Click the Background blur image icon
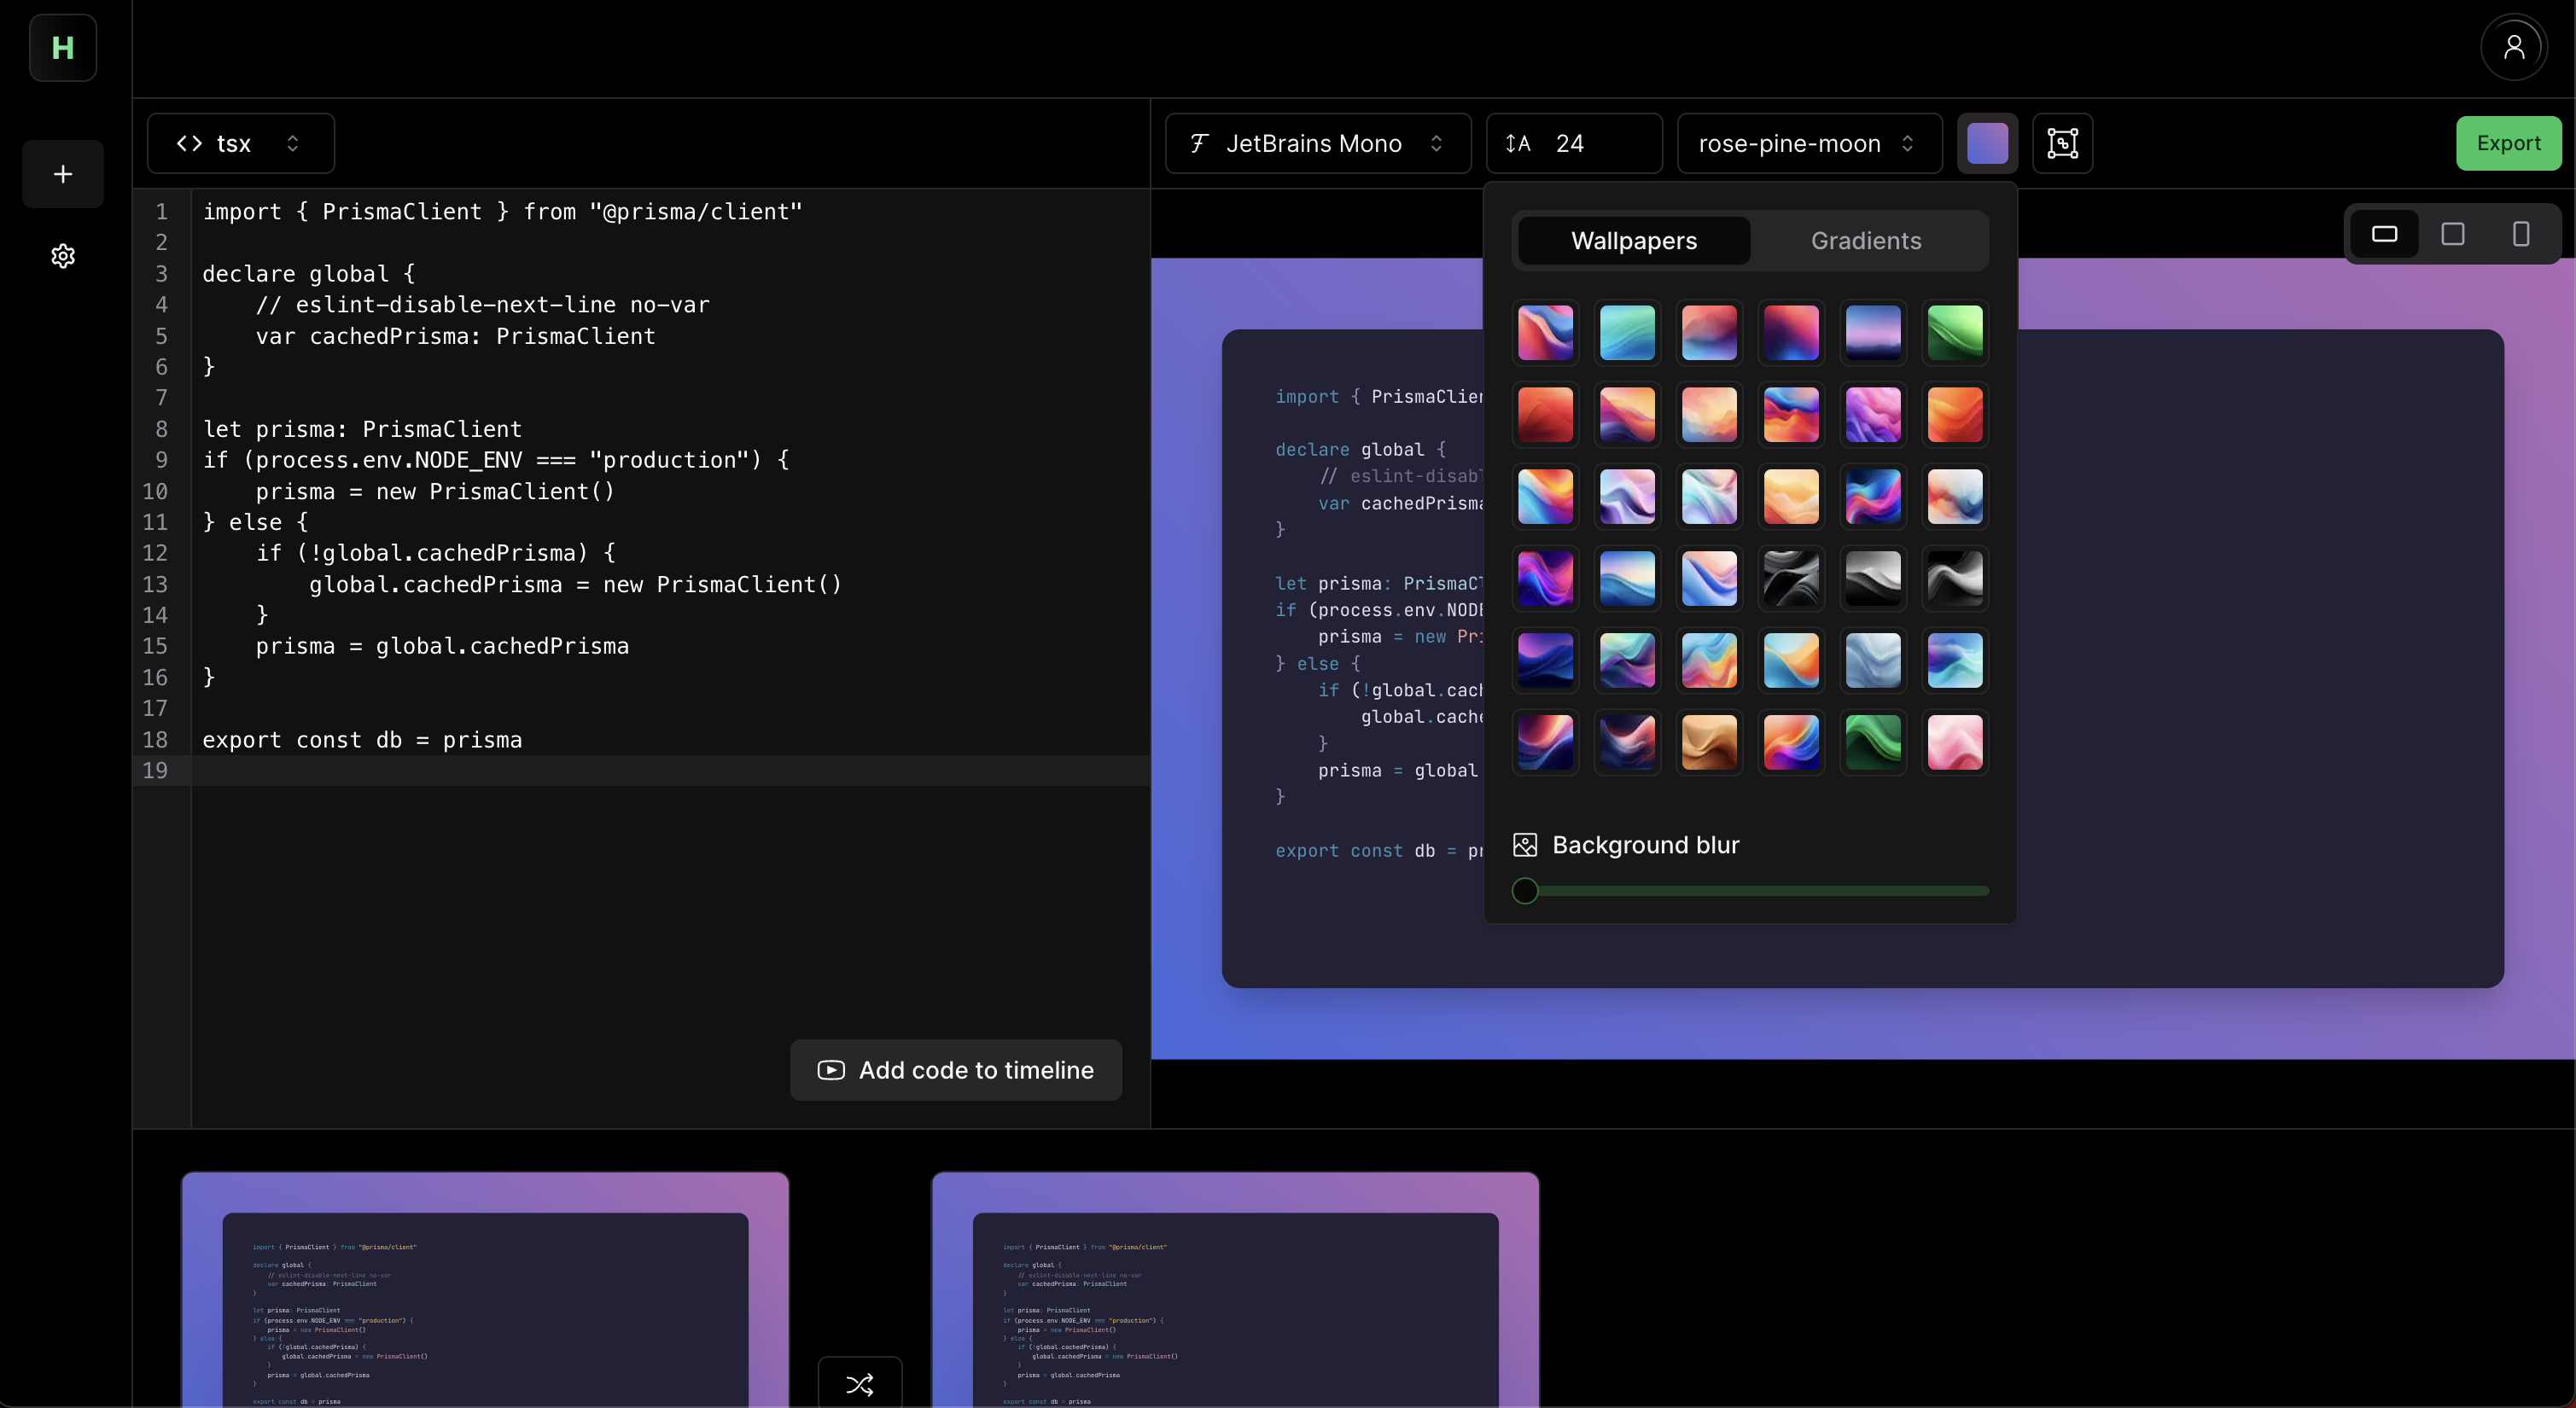The height and width of the screenshot is (1408, 2576). (1525, 845)
